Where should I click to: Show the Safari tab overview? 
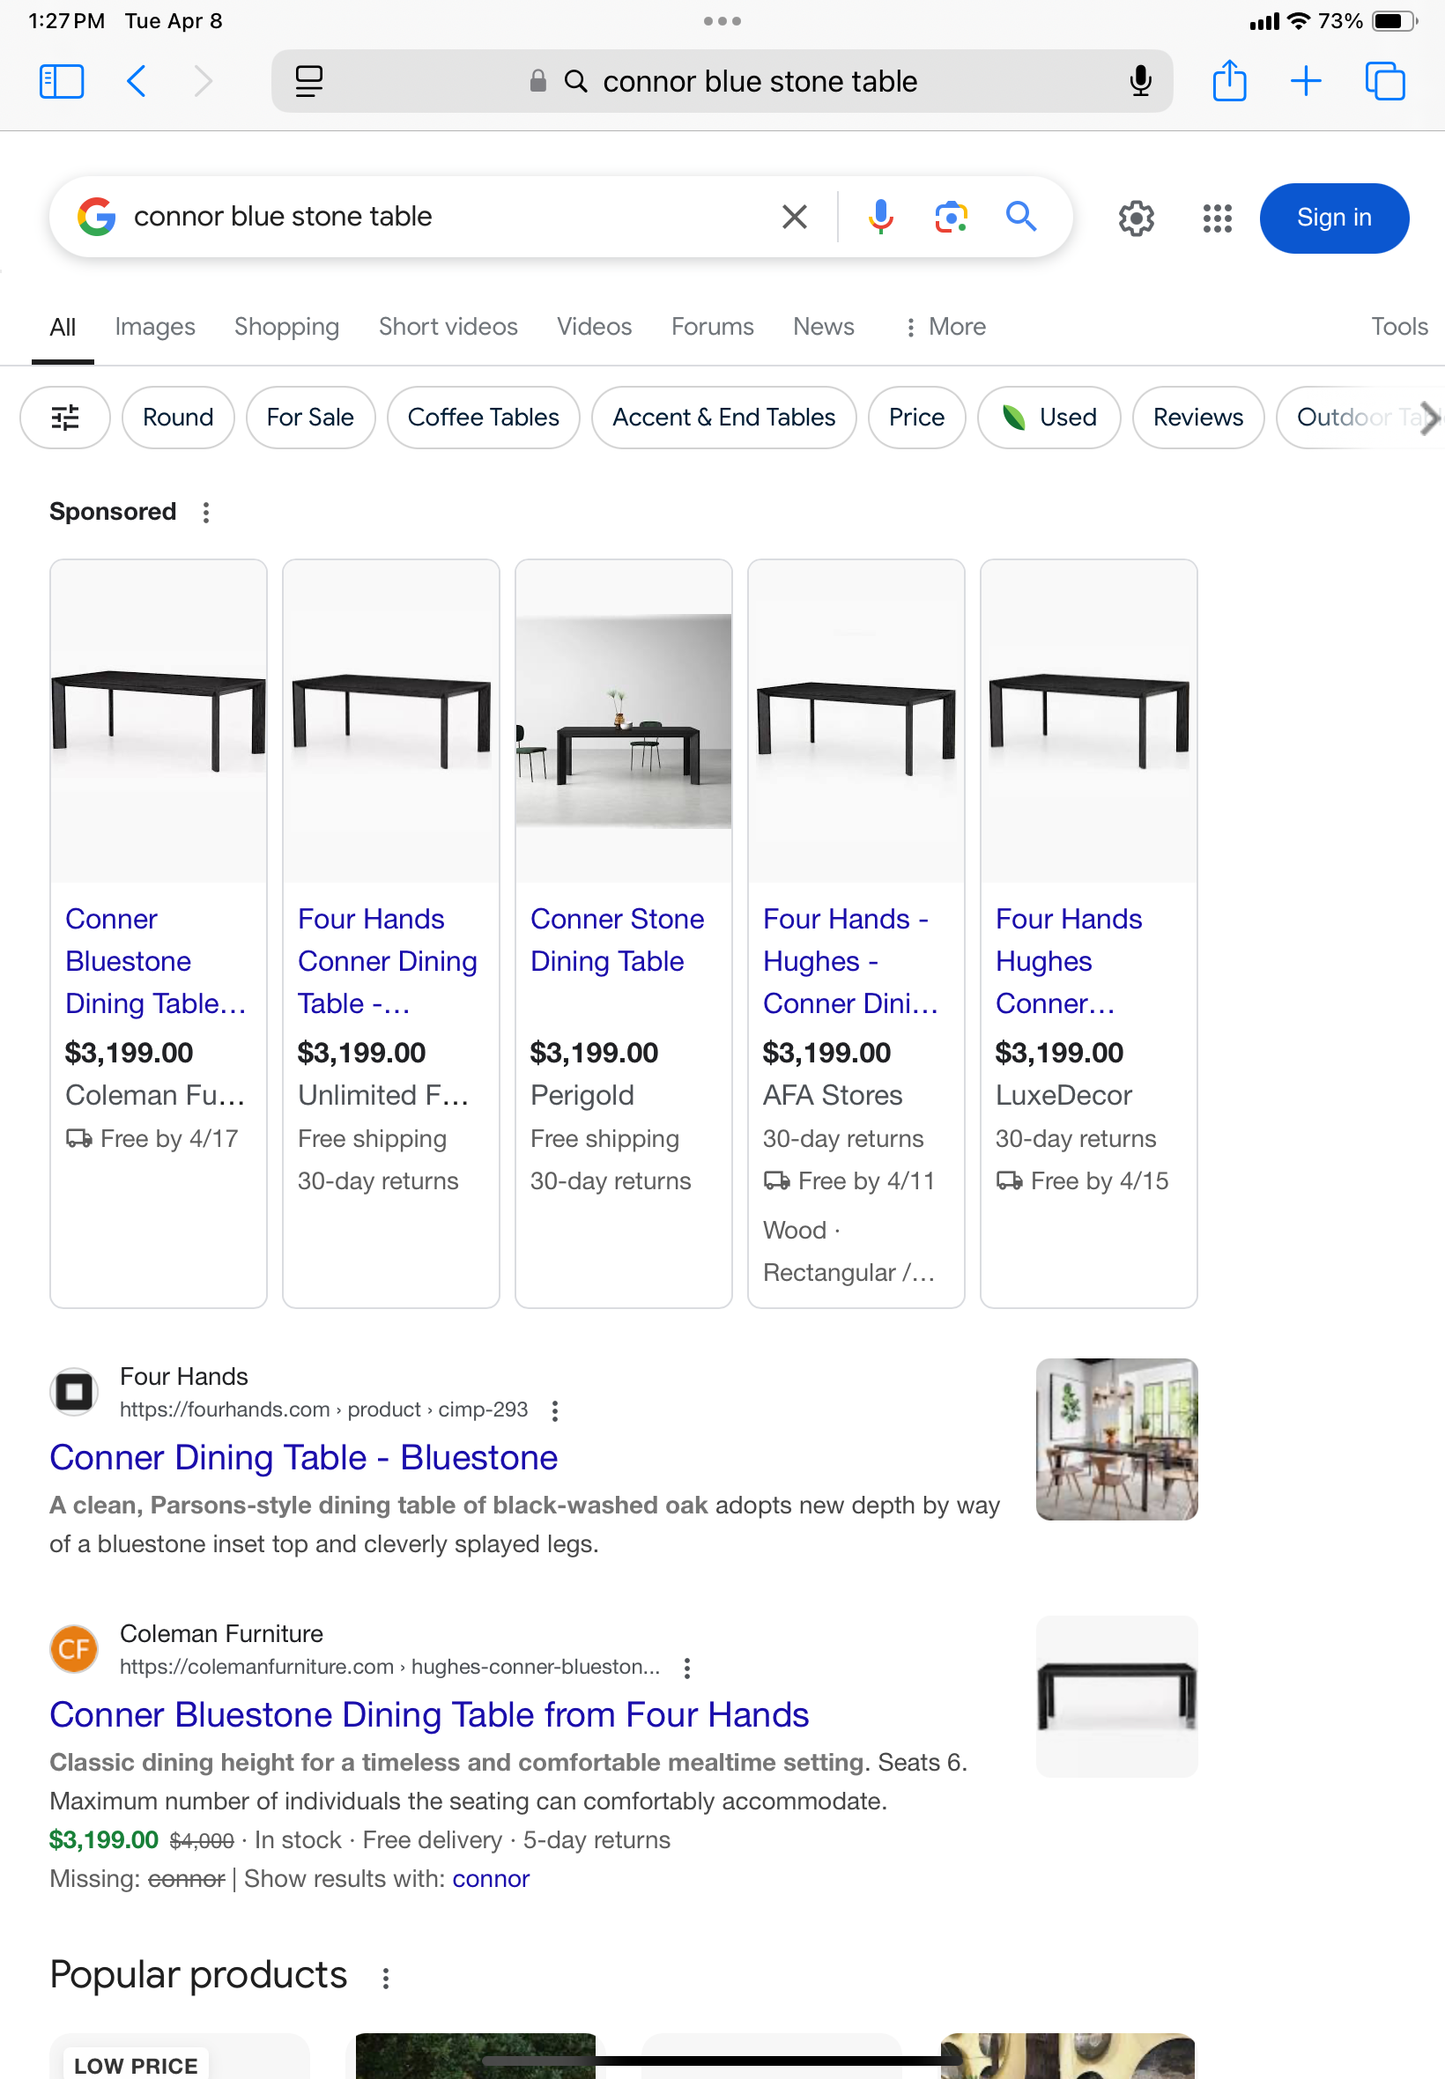pyautogui.click(x=1385, y=81)
